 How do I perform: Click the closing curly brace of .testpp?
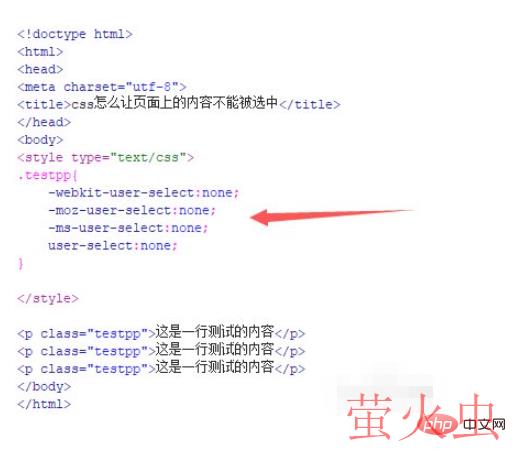click(21, 263)
